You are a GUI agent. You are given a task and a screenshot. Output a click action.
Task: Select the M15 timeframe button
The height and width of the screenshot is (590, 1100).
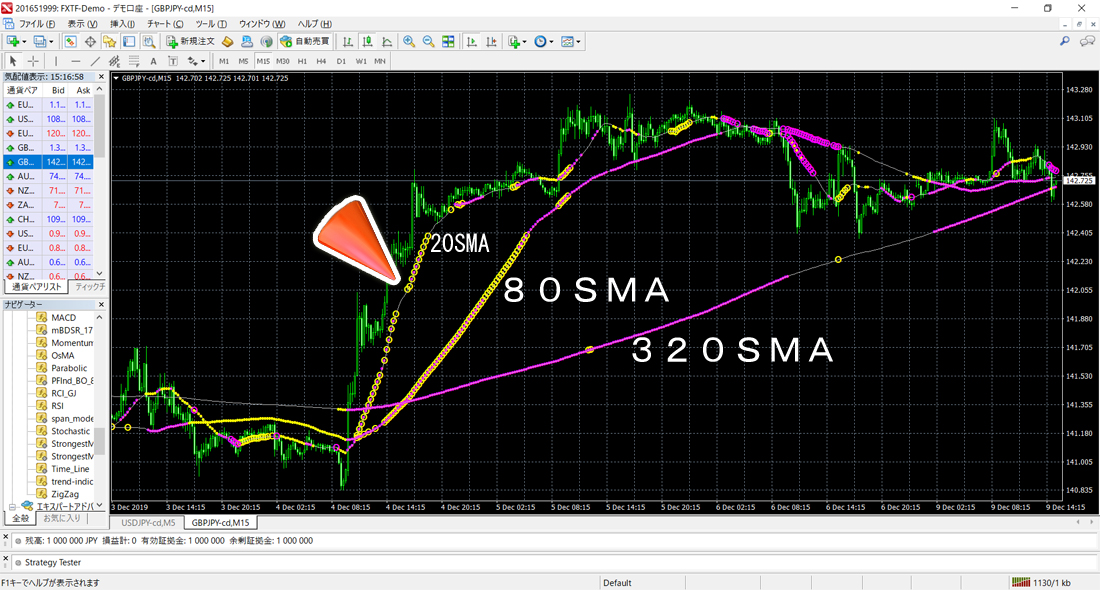(x=263, y=61)
